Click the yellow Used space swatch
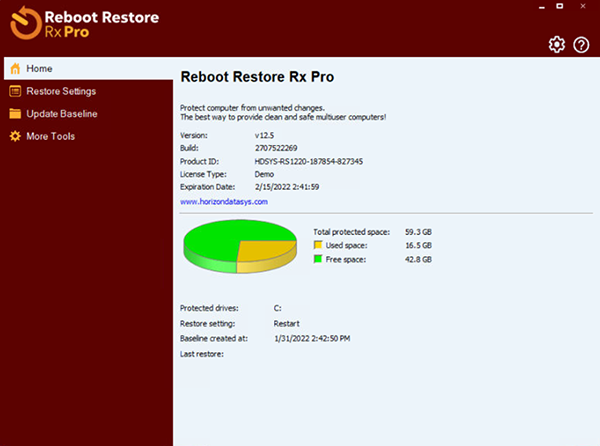 point(318,245)
